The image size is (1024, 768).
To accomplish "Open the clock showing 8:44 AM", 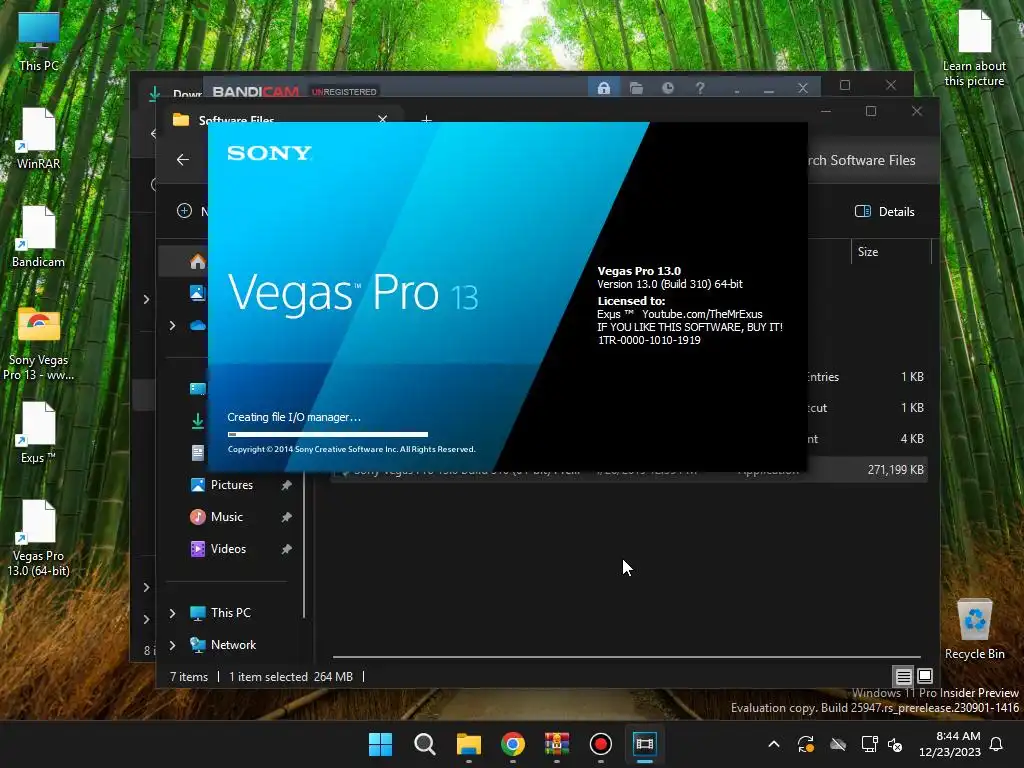I will click(x=950, y=744).
